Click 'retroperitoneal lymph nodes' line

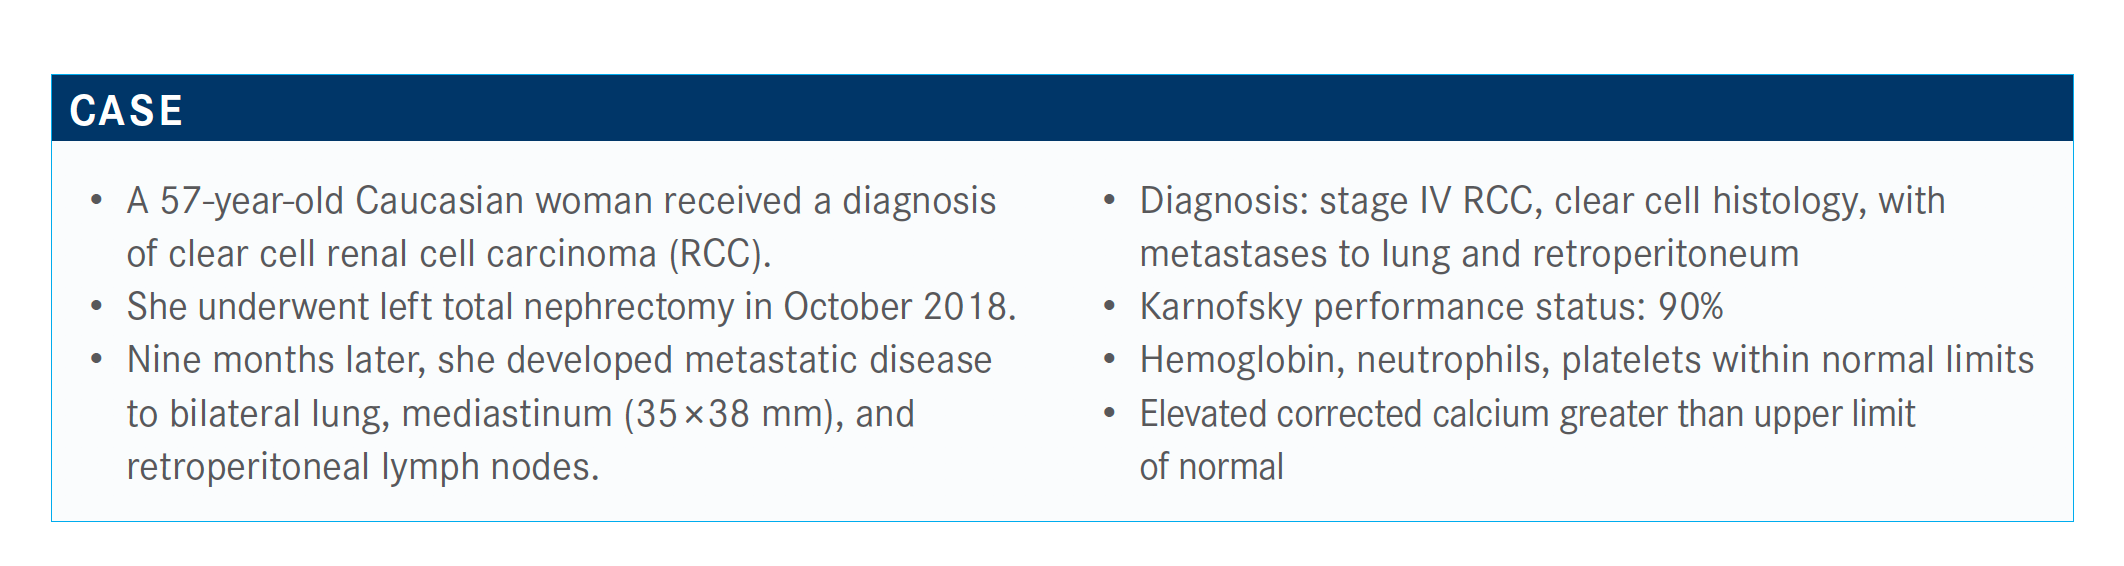click(363, 467)
